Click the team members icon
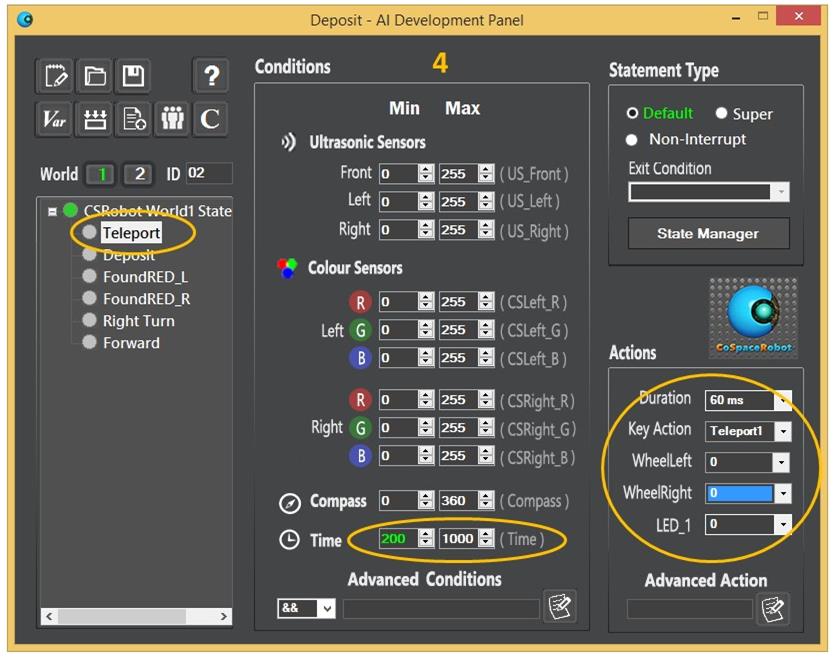The image size is (836, 657). 172,119
